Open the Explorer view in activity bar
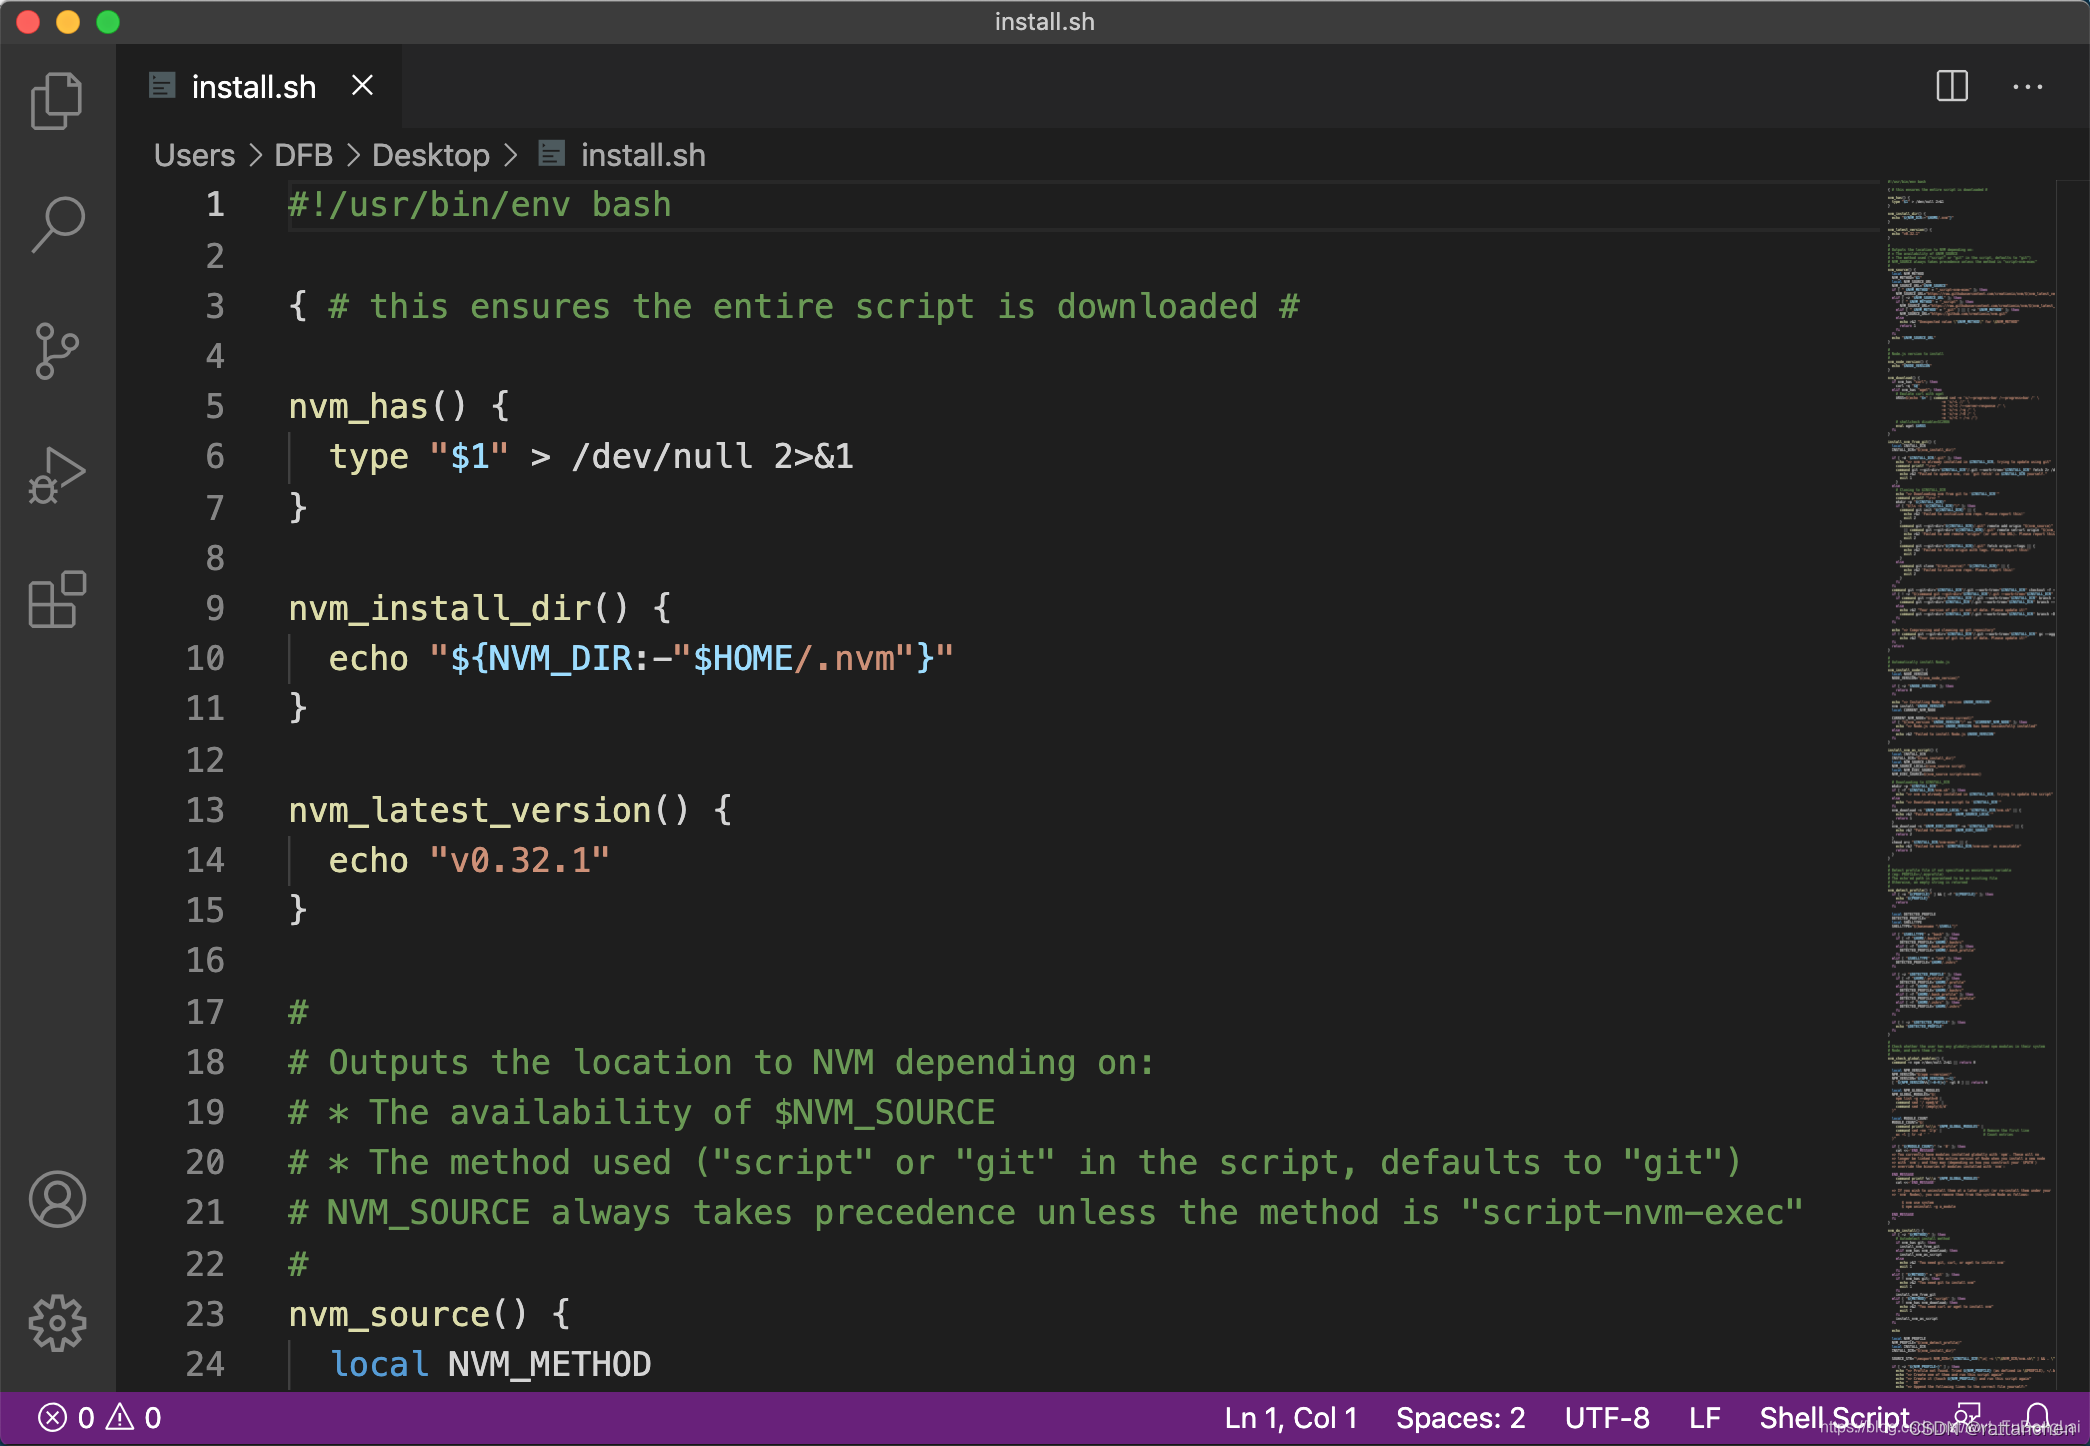Image resolution: width=2090 pixels, height=1446 pixels. click(57, 101)
